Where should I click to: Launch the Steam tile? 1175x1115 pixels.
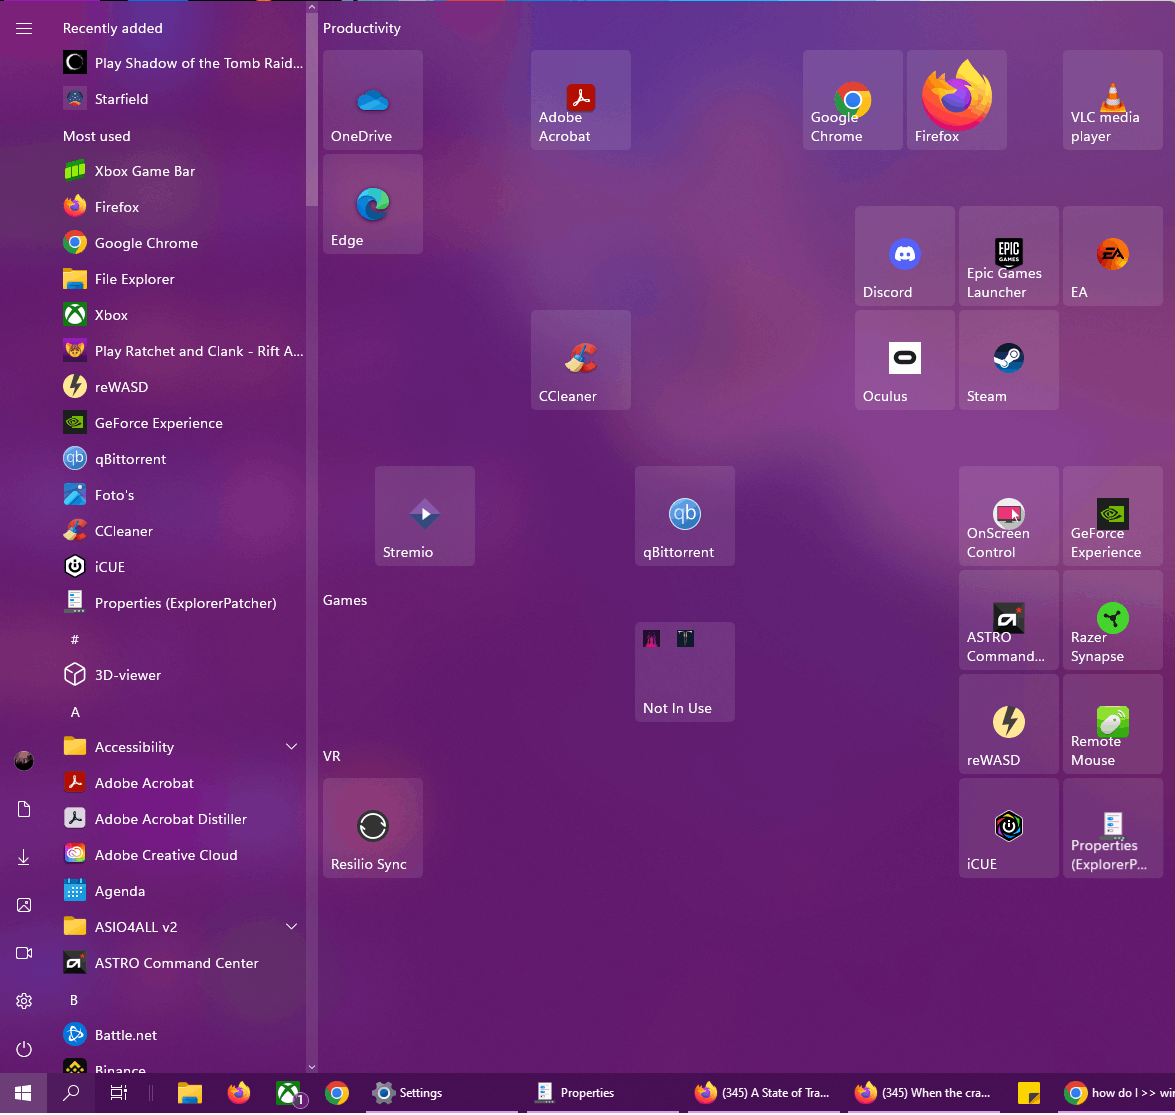tap(1008, 360)
